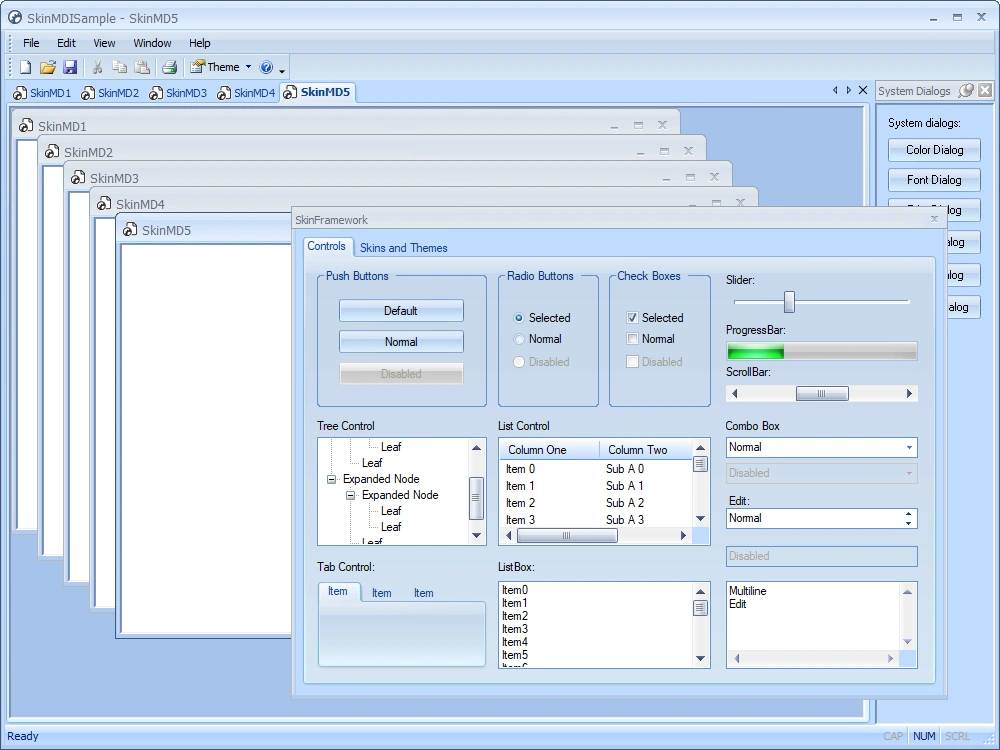Click the Open folder toolbar icon
This screenshot has width=1000, height=750.
tap(48, 67)
